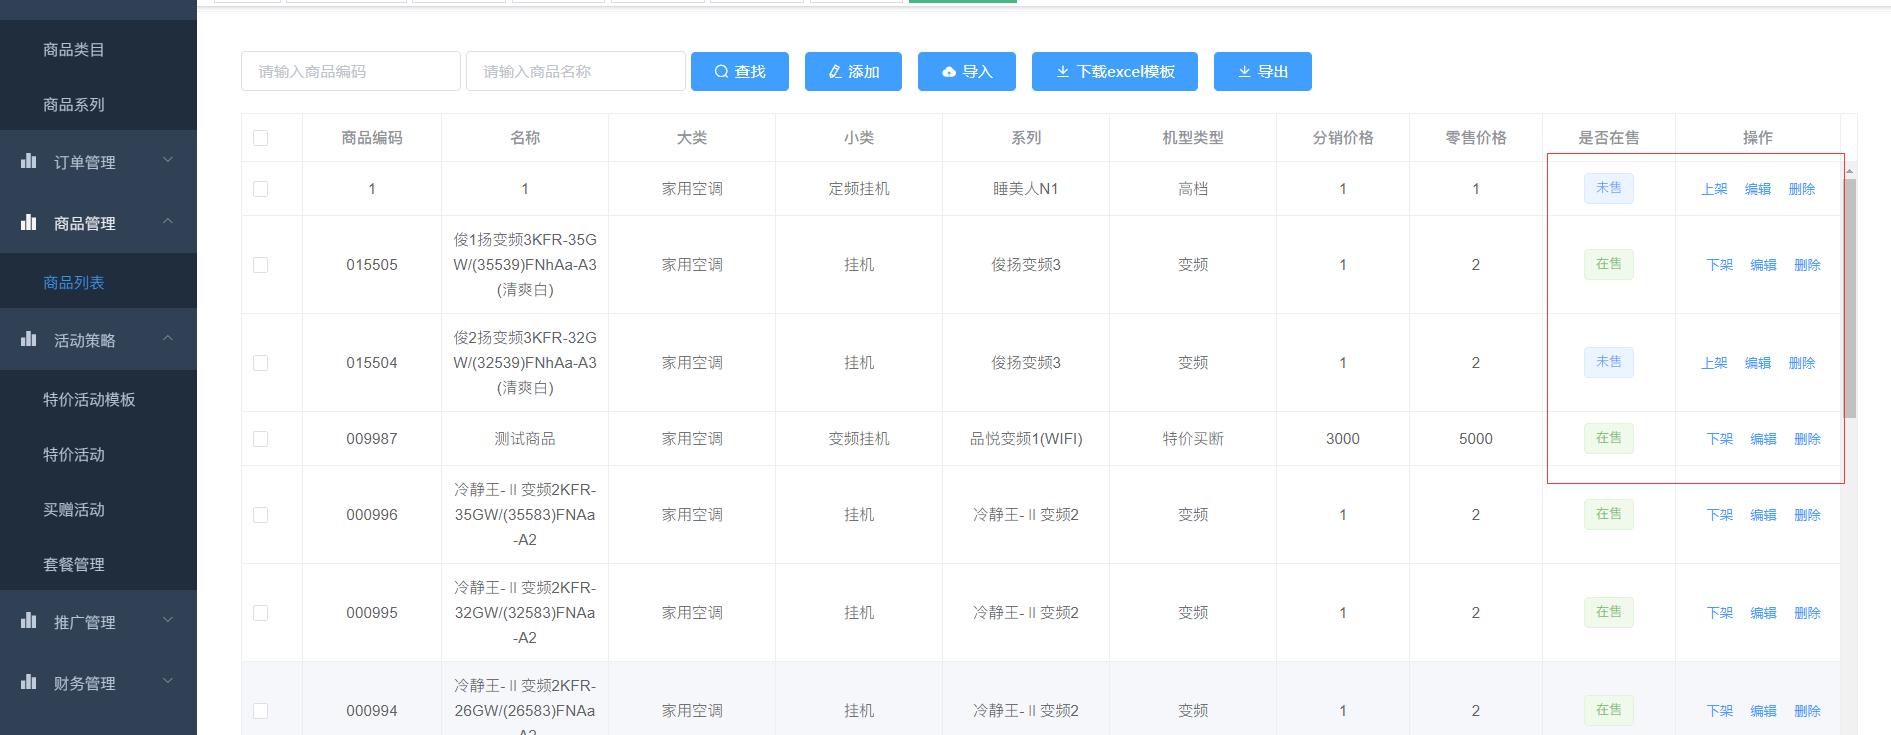Click 编辑 for product 015504
The image size is (1891, 735).
pos(1758,363)
